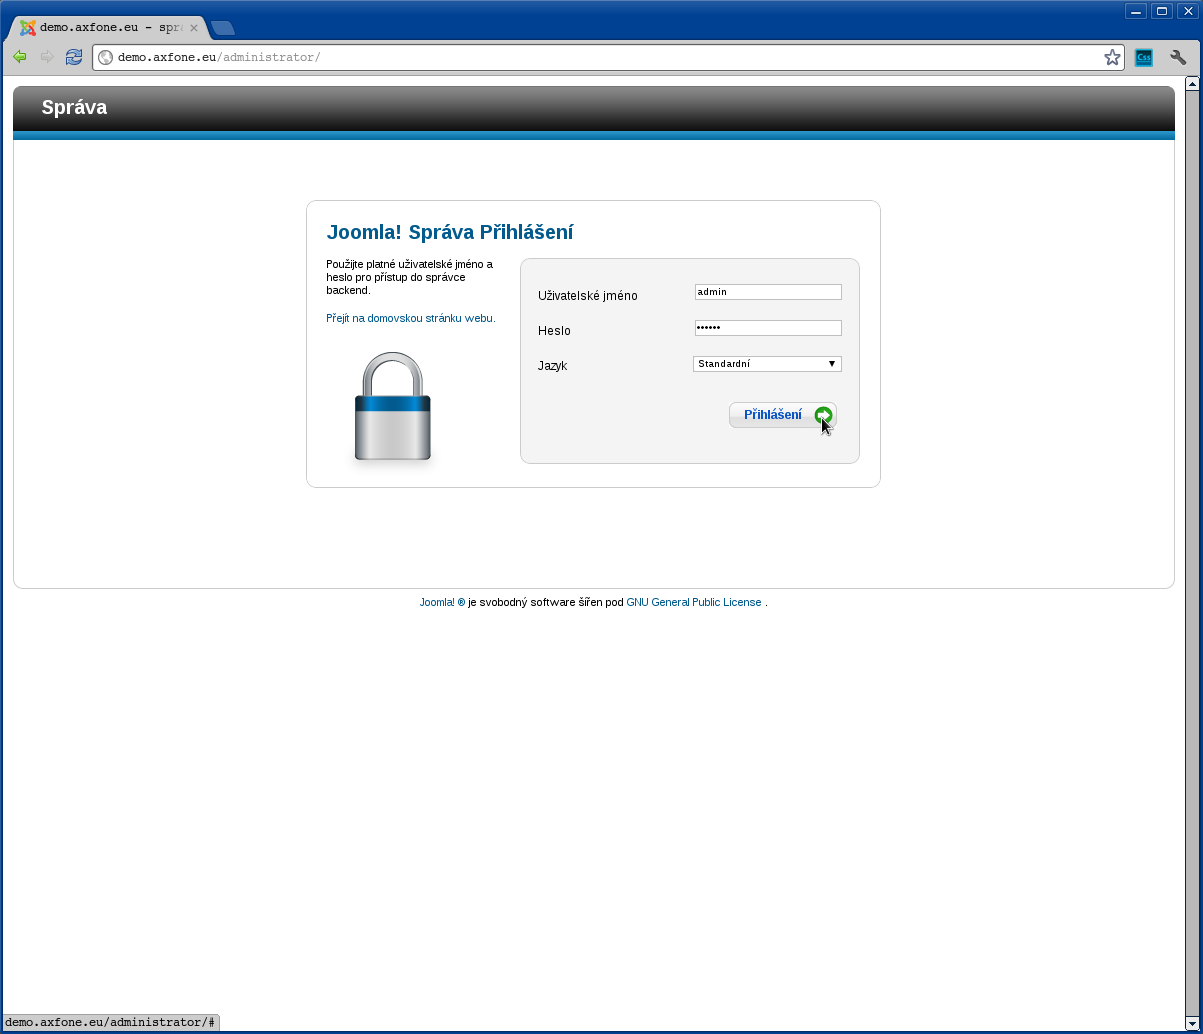Click the Uživatelské jméno label
The height and width of the screenshot is (1034, 1203).
tap(588, 296)
